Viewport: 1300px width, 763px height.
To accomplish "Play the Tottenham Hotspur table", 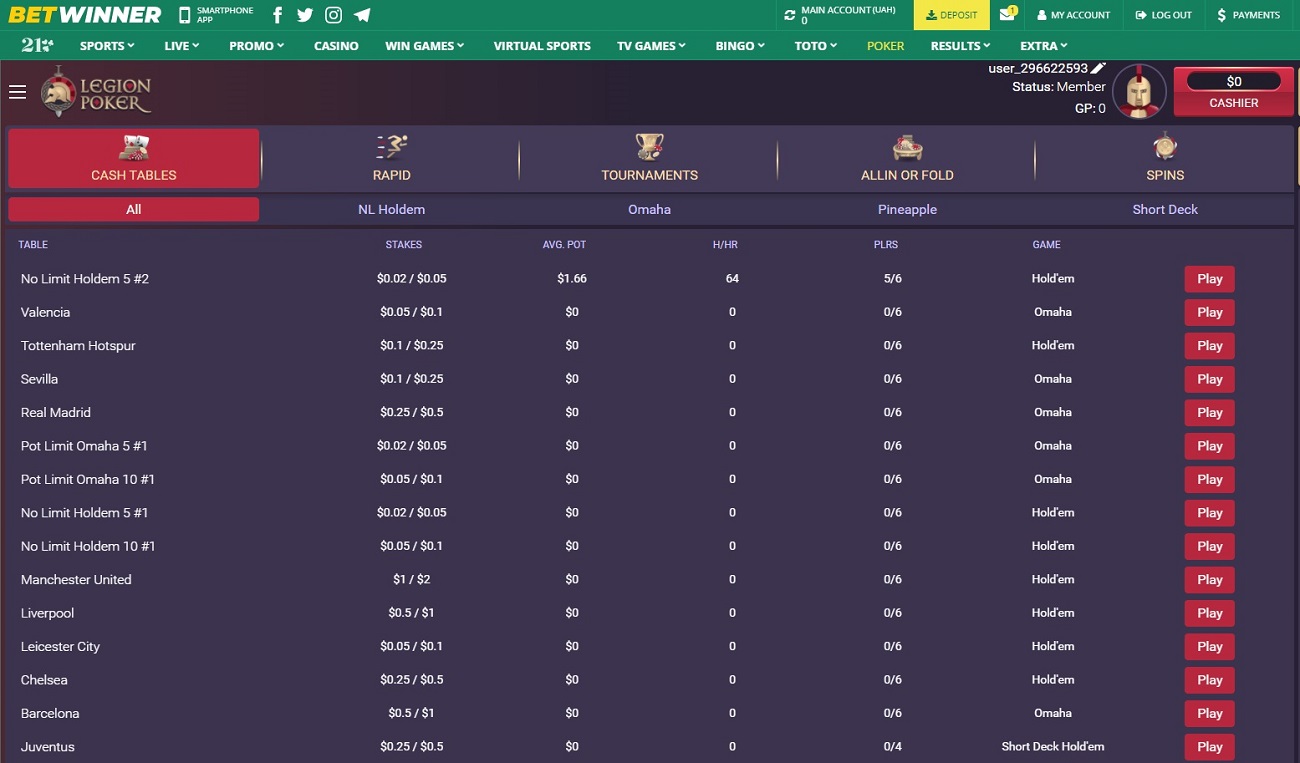I will click(1210, 346).
